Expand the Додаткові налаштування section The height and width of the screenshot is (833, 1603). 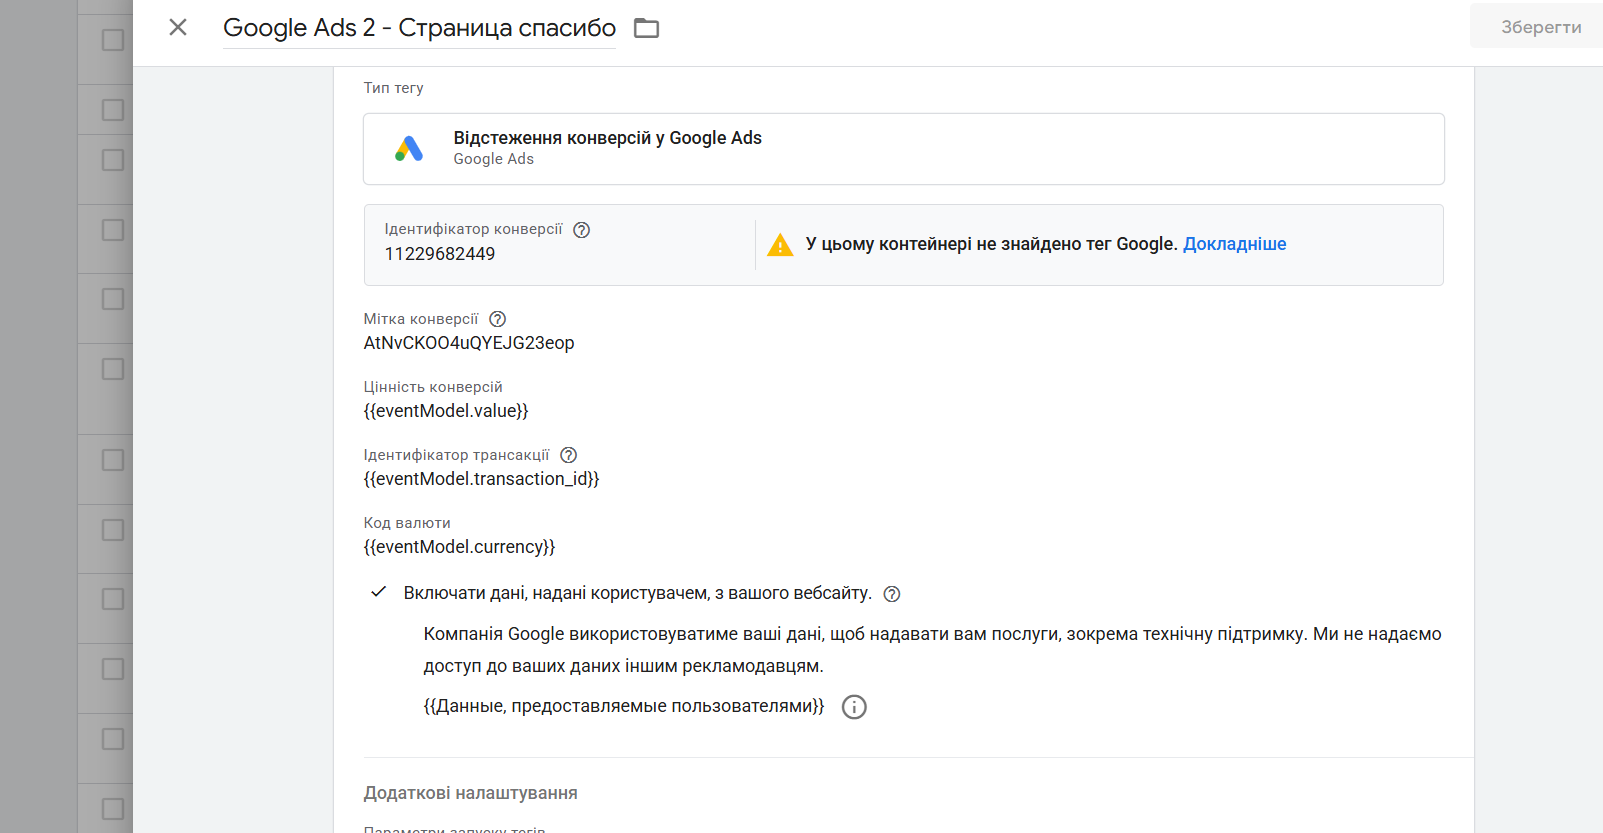click(x=471, y=793)
